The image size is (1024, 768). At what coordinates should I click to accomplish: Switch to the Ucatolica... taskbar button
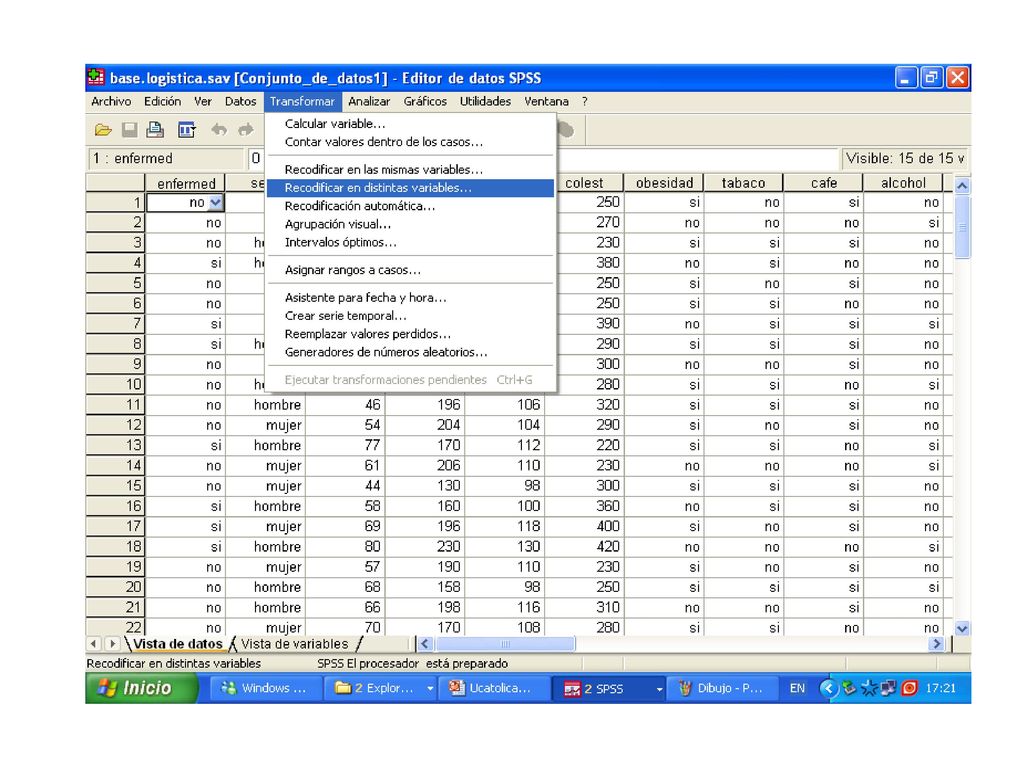tap(494, 688)
